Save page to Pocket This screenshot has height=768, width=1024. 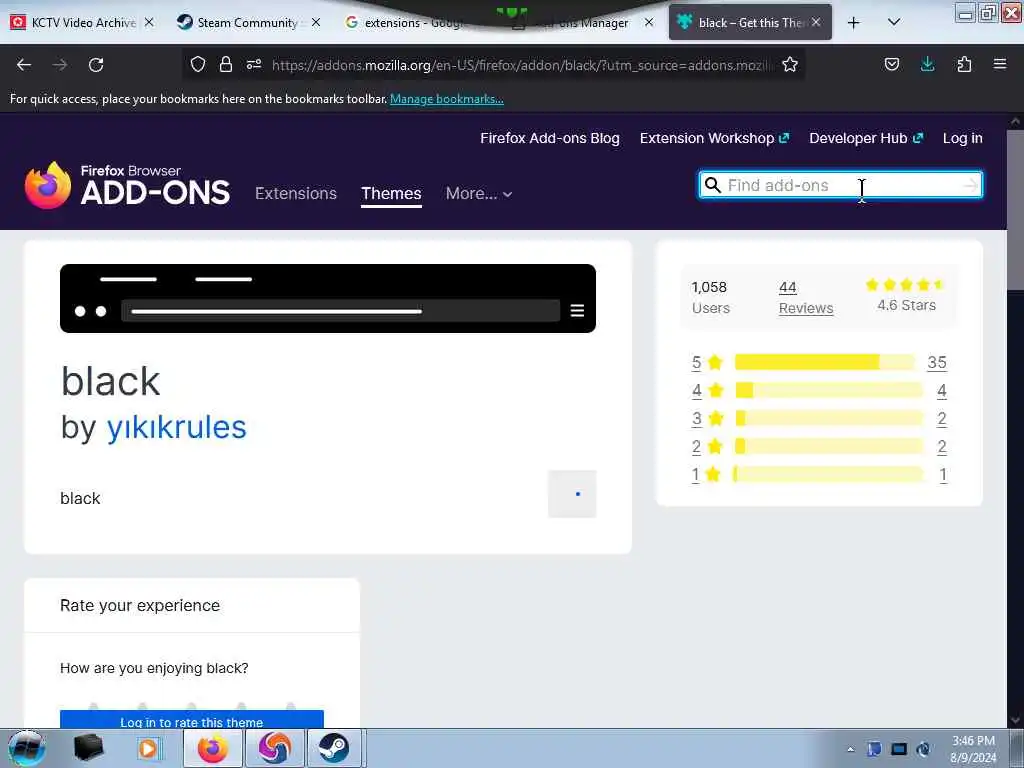pyautogui.click(x=891, y=64)
